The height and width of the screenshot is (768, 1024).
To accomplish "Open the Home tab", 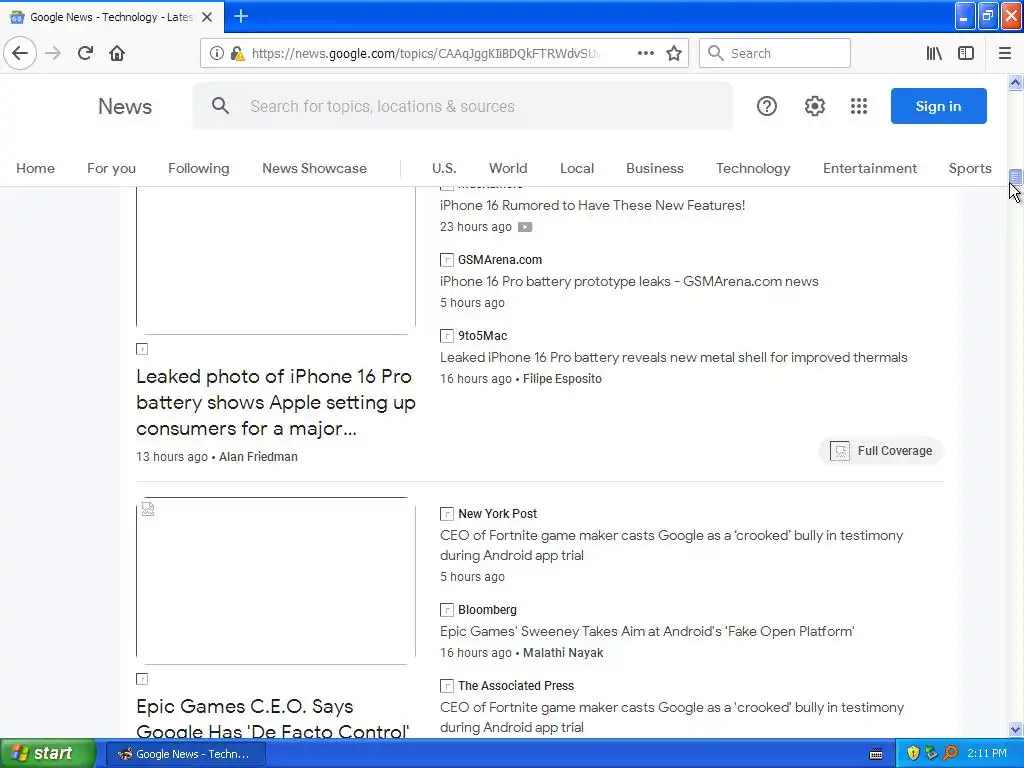I will click(x=35, y=168).
